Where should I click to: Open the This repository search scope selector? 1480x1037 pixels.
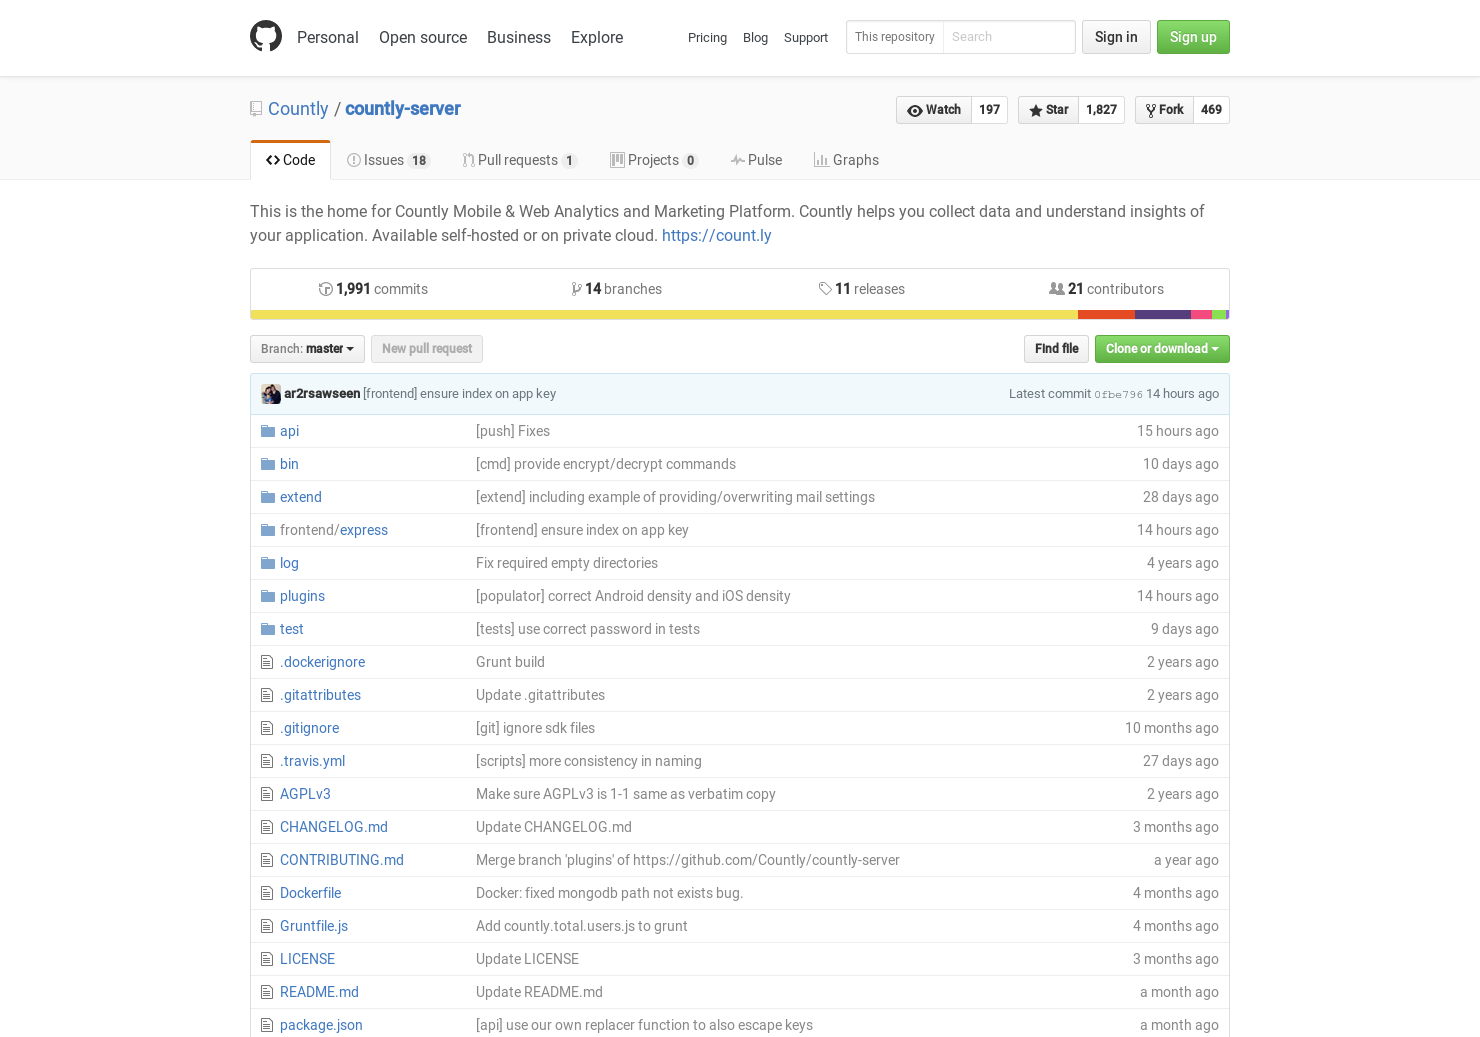pos(895,37)
